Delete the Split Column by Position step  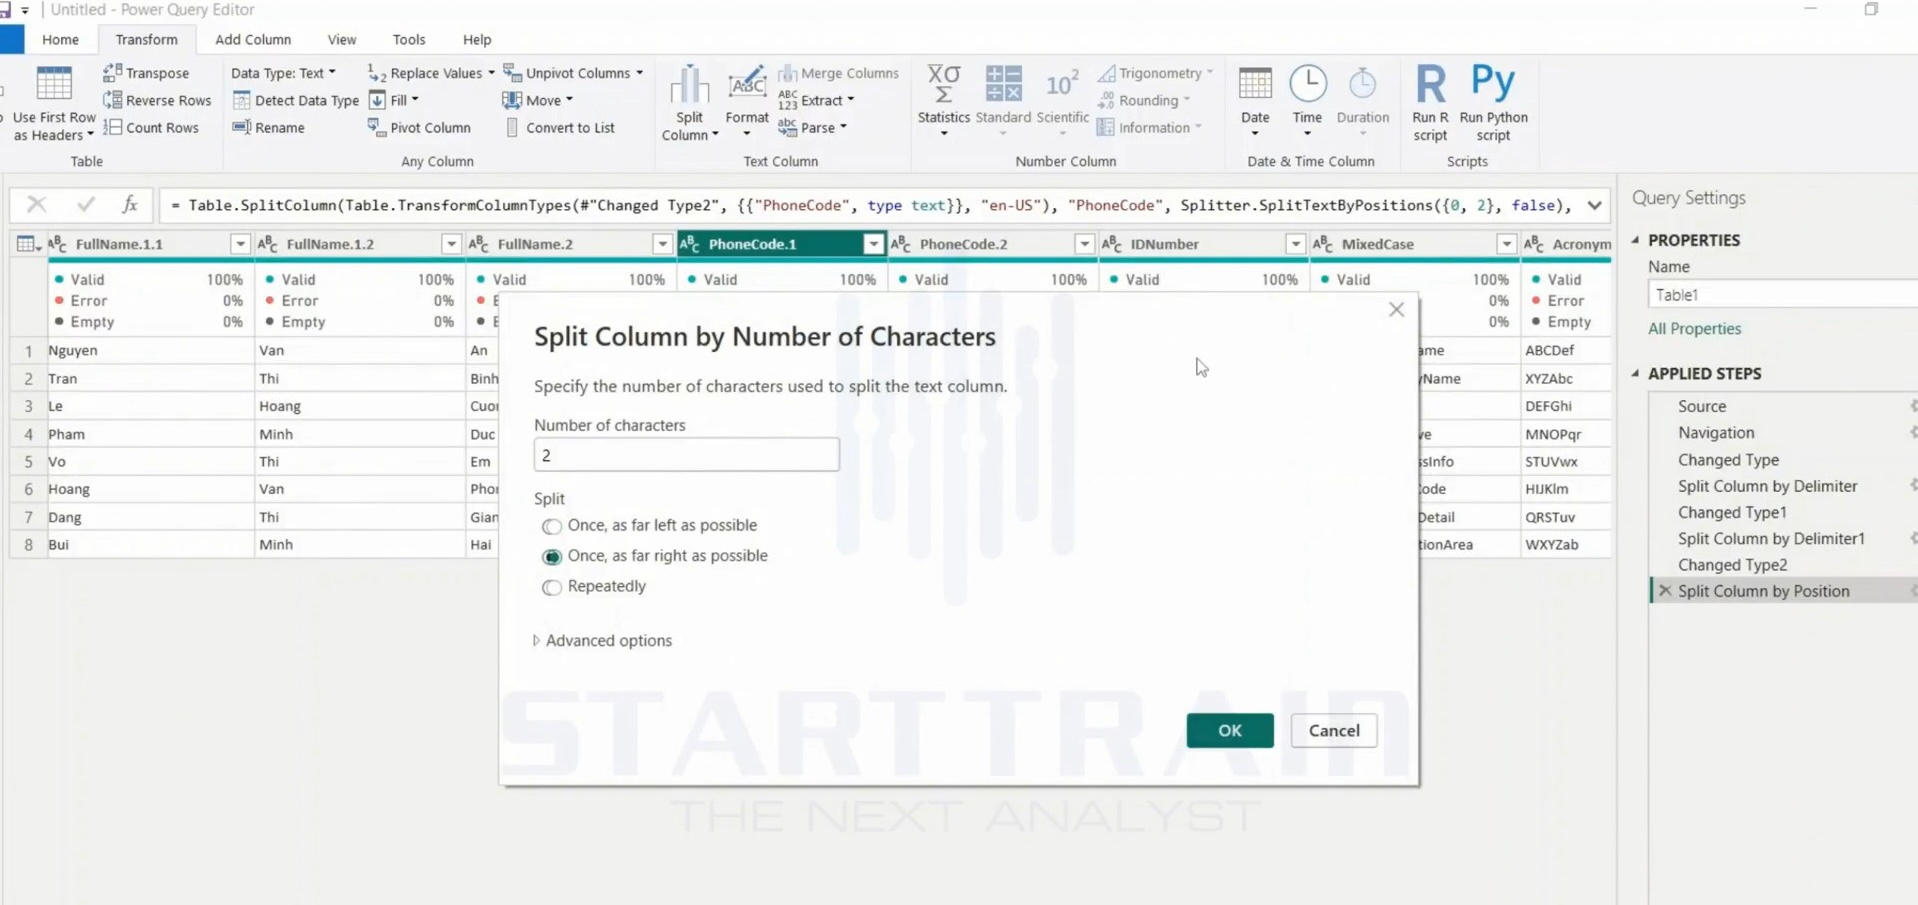coord(1665,591)
